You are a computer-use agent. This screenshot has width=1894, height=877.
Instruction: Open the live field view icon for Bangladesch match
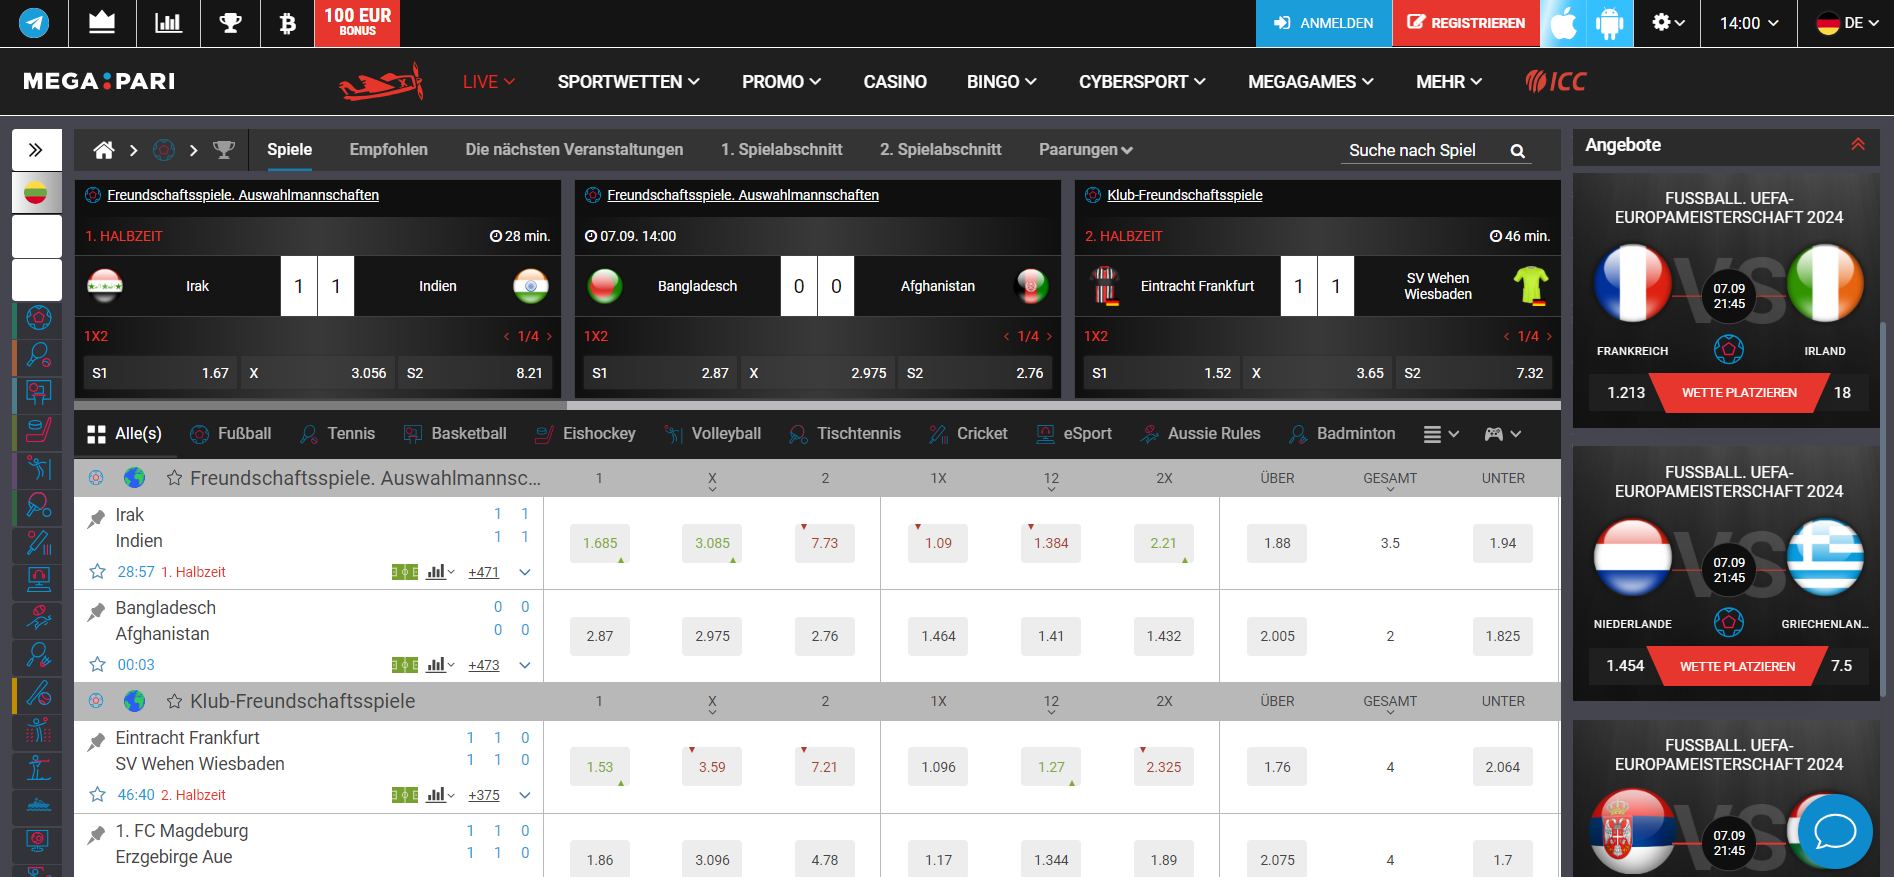pos(404,665)
